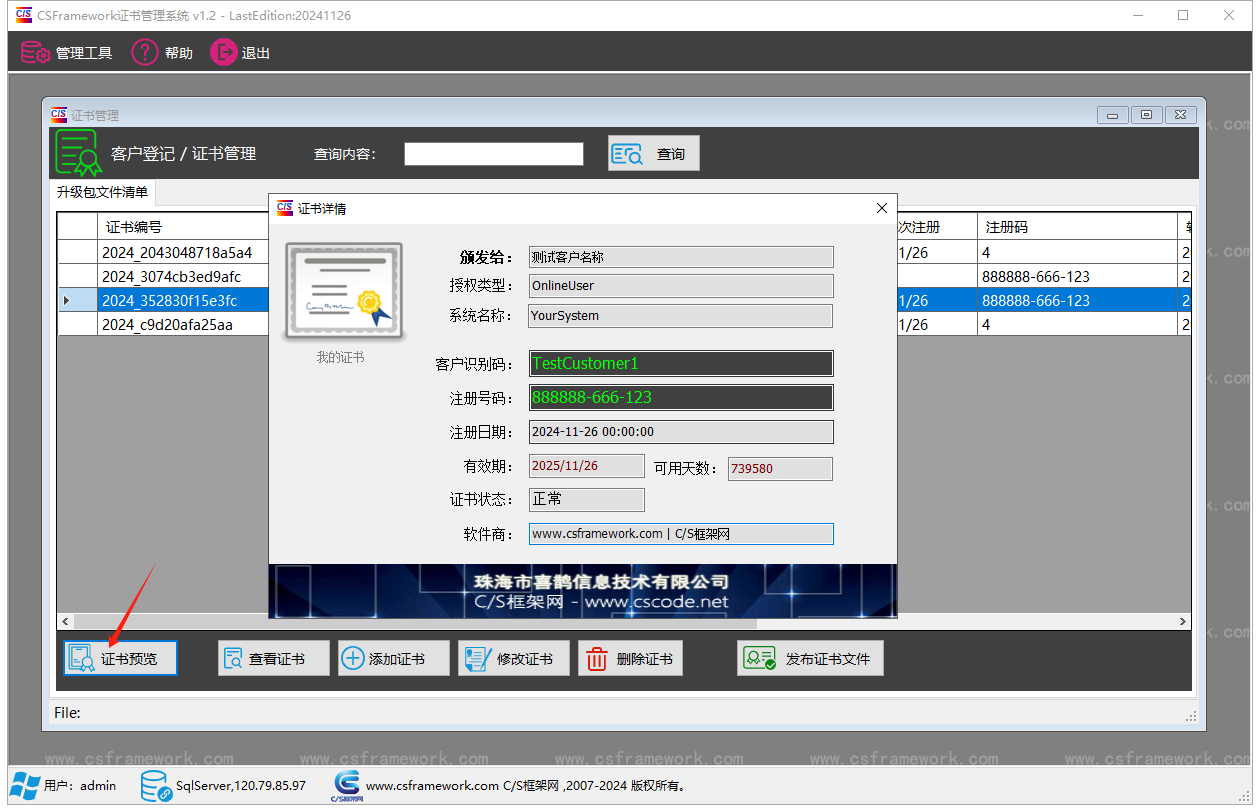Click the question mark help icon
The width and height of the screenshot is (1260, 812).
click(146, 52)
